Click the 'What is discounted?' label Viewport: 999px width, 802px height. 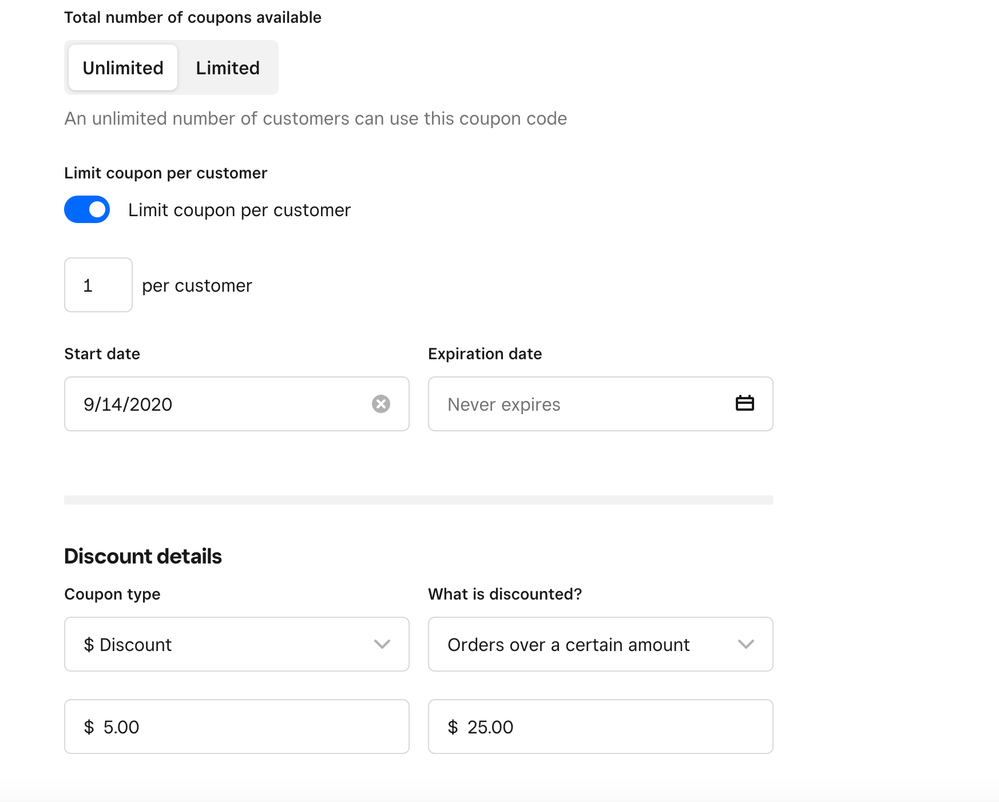pyautogui.click(x=505, y=594)
